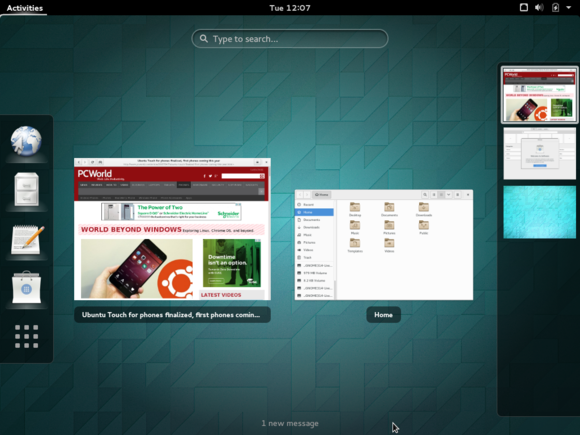
Task: Click the Twitter icon on PCWorld header
Action: tap(210, 176)
